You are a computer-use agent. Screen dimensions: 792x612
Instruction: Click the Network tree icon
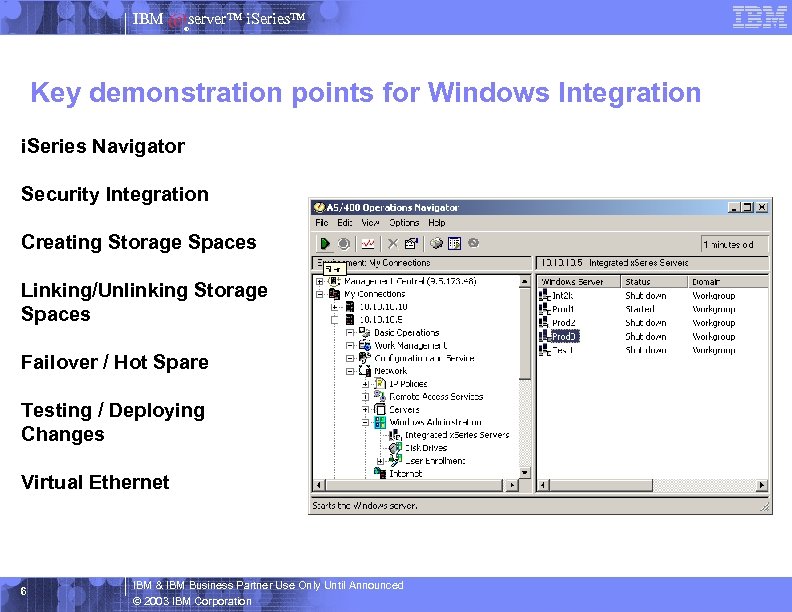(x=365, y=371)
